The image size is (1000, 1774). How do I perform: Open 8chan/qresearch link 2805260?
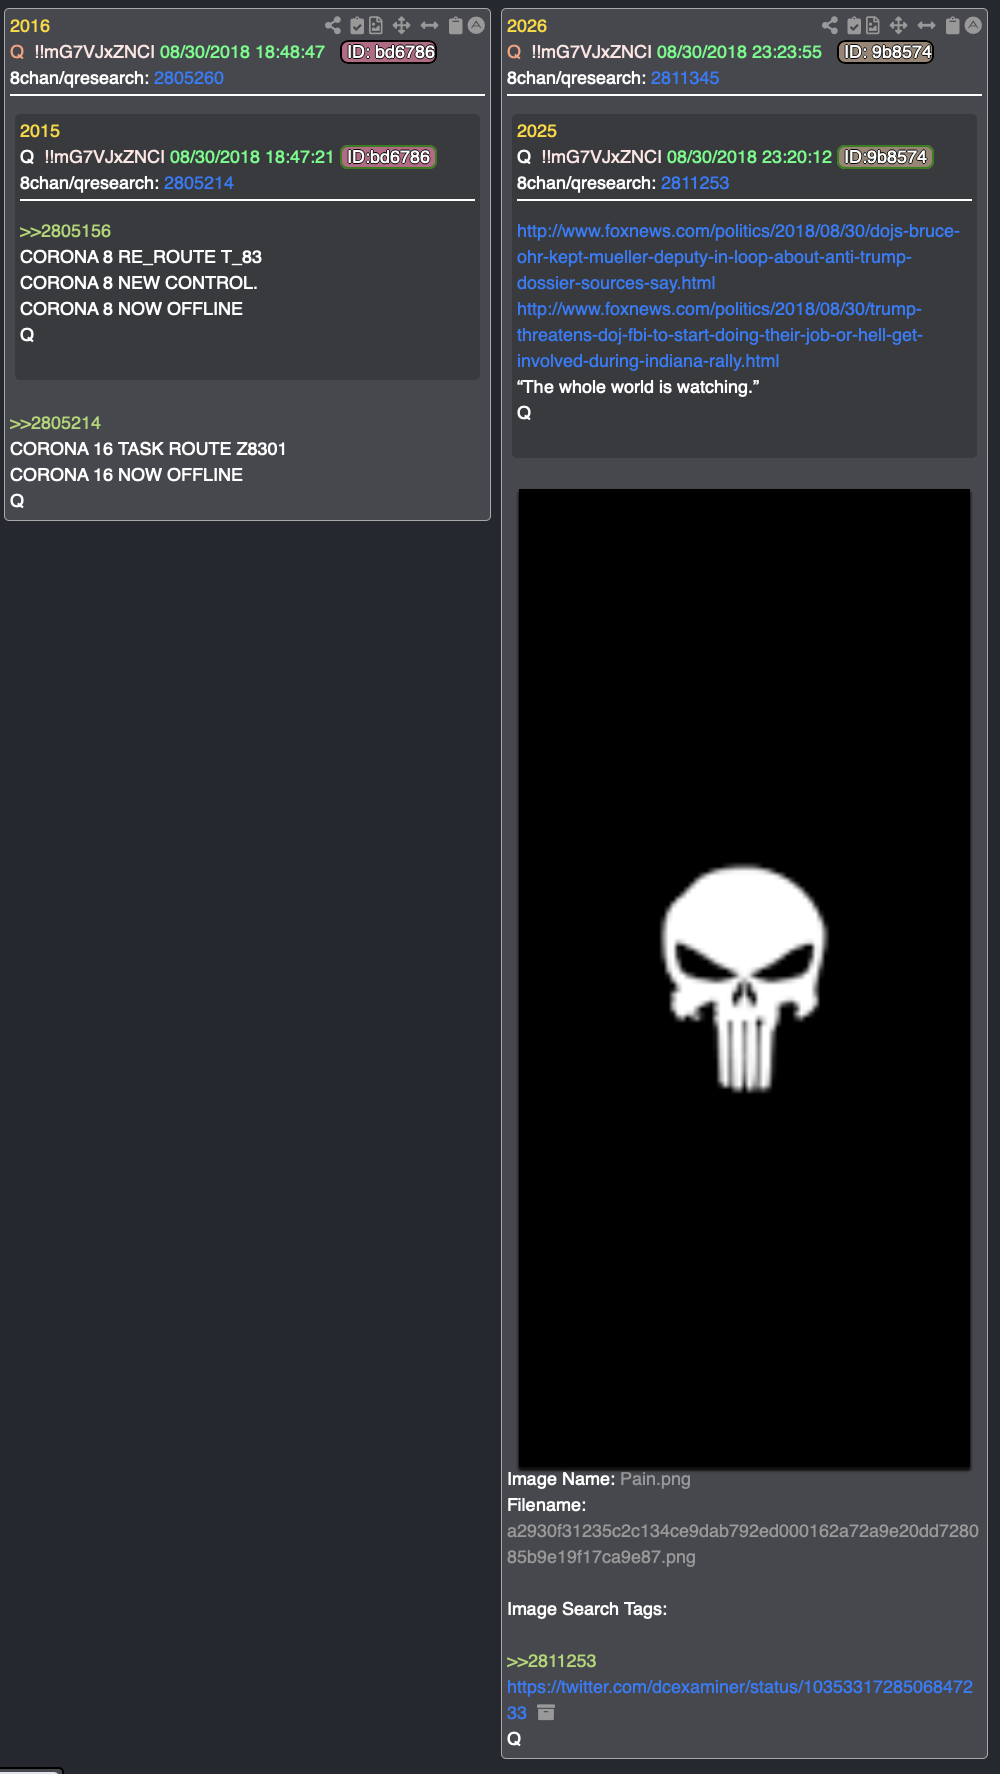[189, 78]
